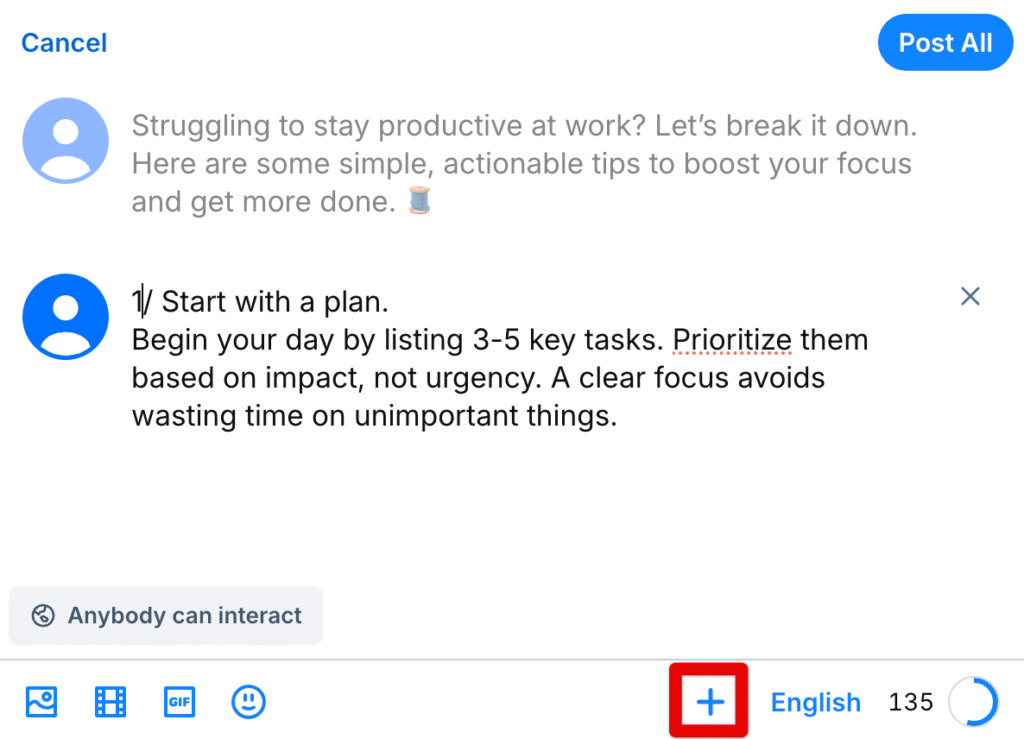The image size is (1024, 739).
Task: Open the emoji picker smiley icon
Action: [249, 702]
